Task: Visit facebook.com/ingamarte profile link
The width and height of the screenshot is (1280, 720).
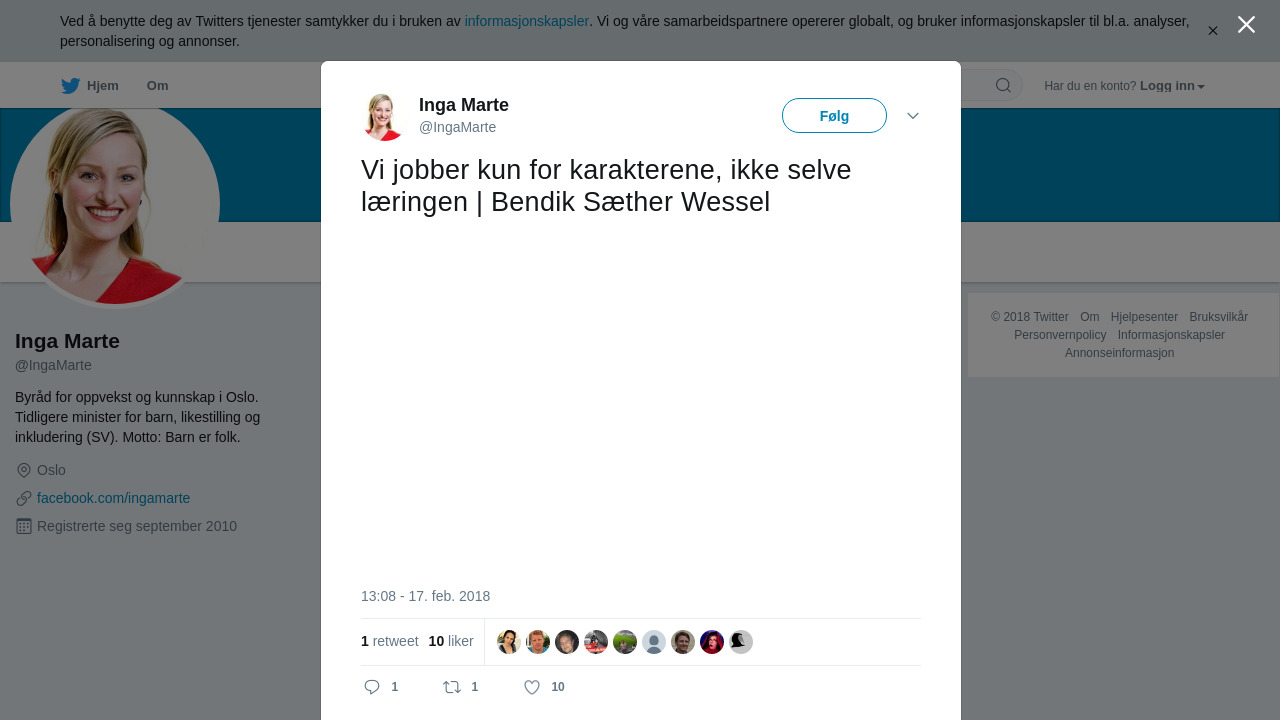Action: click(113, 498)
